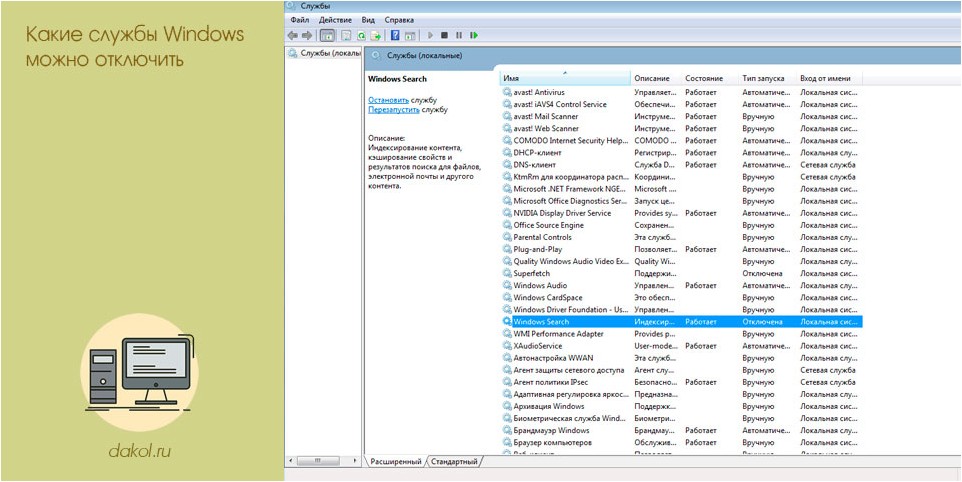This screenshot has width=962, height=482.
Task: Open the Файл menu
Action: tap(300, 20)
